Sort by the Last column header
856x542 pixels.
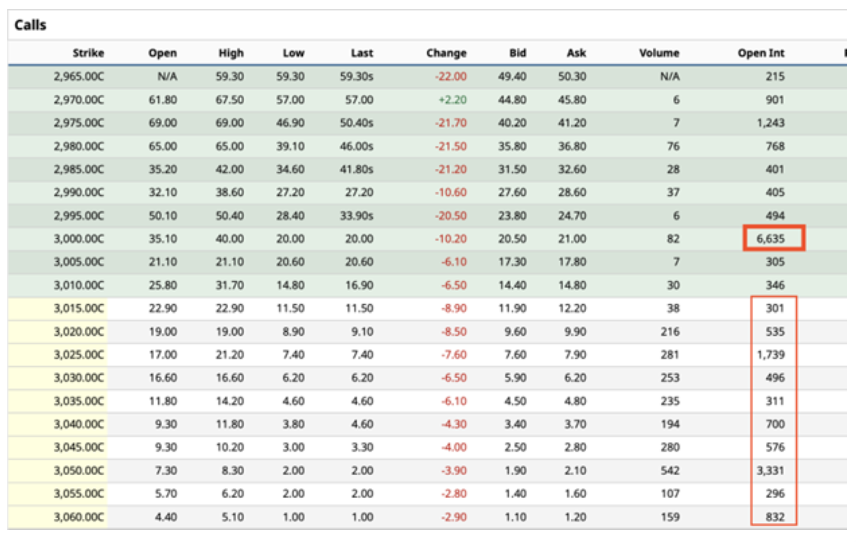(361, 53)
